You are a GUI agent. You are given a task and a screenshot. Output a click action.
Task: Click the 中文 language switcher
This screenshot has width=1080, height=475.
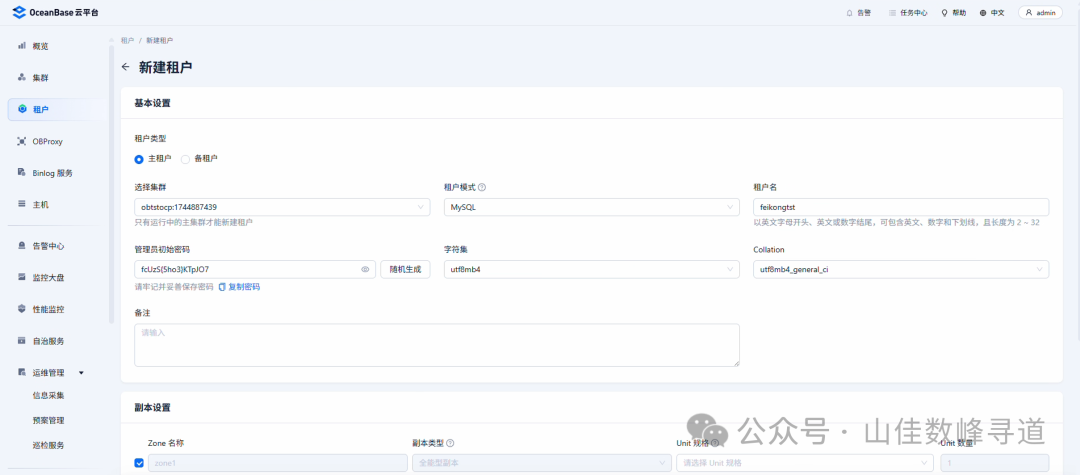[x=997, y=12]
